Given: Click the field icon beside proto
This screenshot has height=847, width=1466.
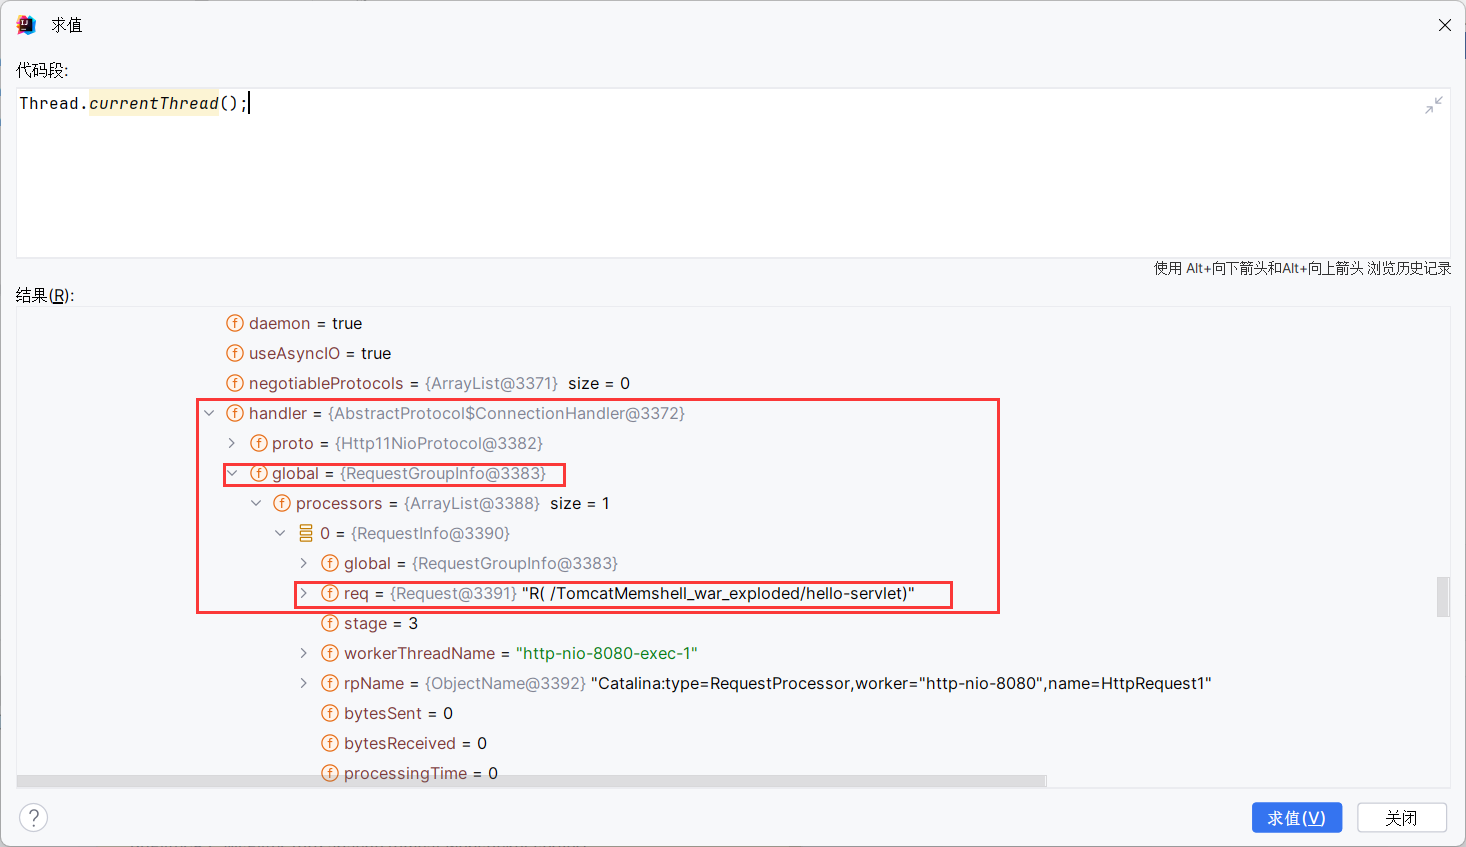Looking at the screenshot, I should point(258,443).
